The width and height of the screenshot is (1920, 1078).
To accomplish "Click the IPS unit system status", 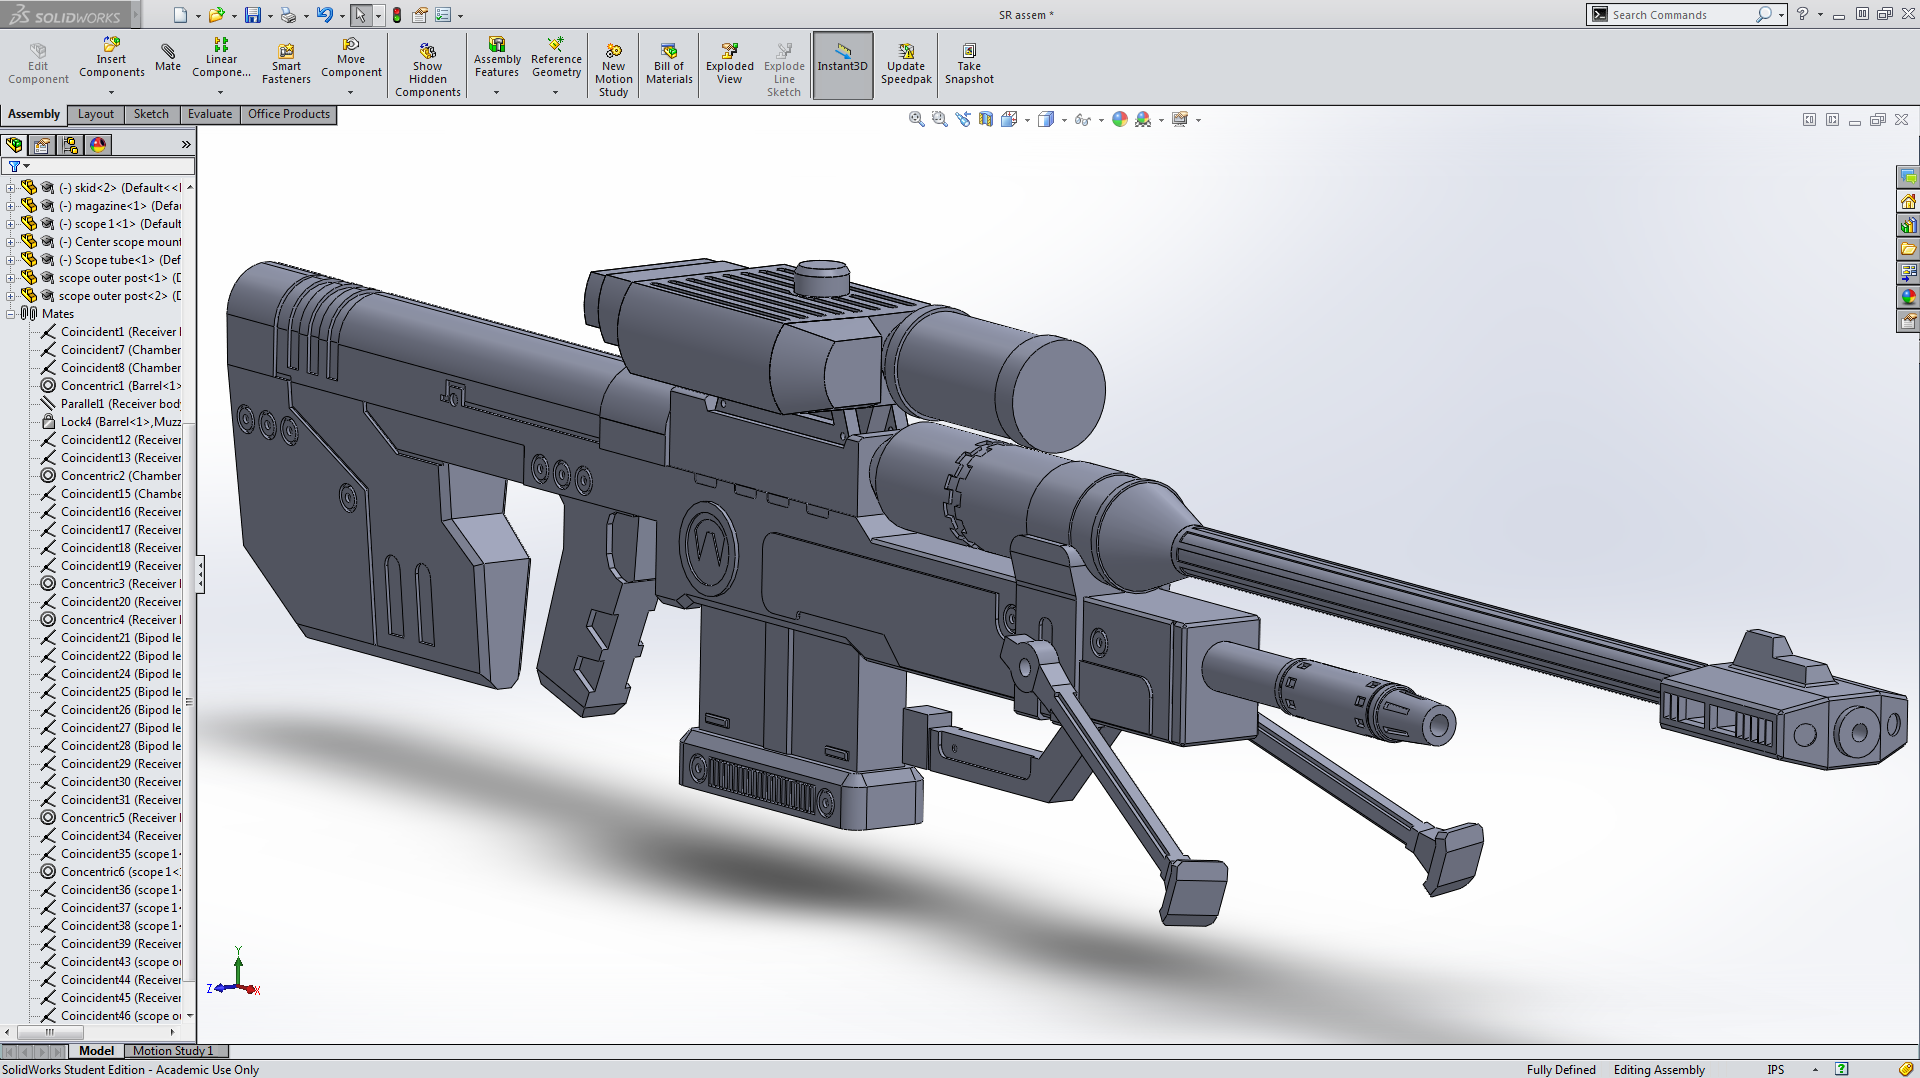I will tap(1776, 1070).
